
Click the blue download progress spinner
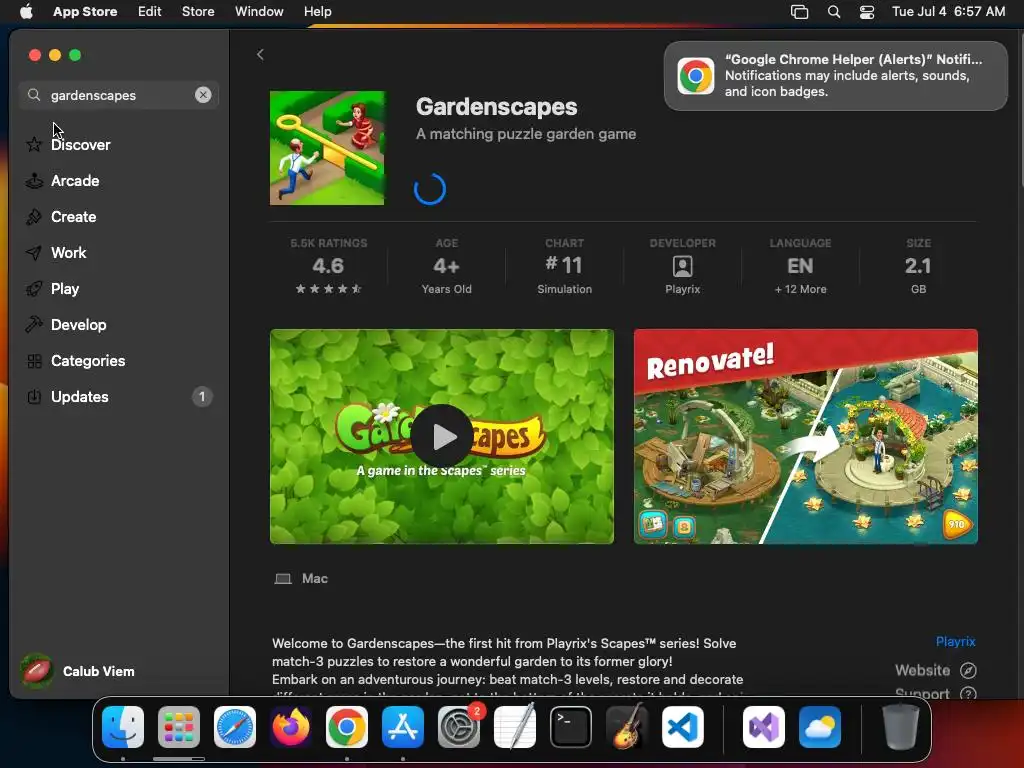tap(430, 189)
